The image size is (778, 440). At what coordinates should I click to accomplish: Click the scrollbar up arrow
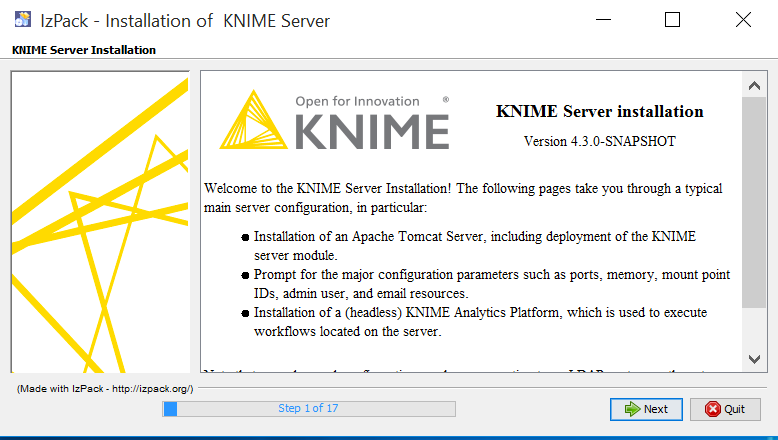pyautogui.click(x=754, y=85)
